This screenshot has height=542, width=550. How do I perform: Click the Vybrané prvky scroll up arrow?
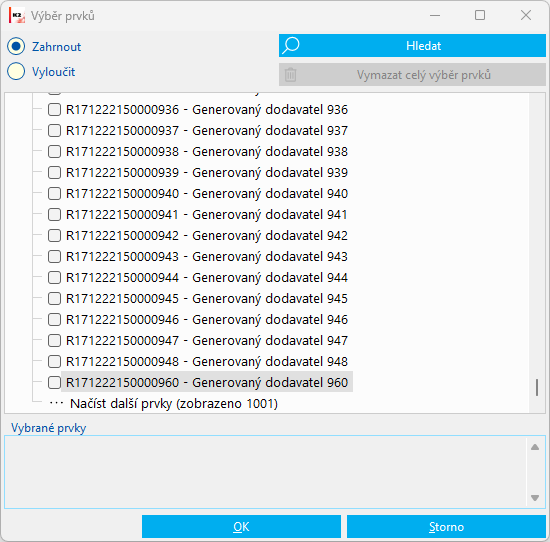click(535, 447)
